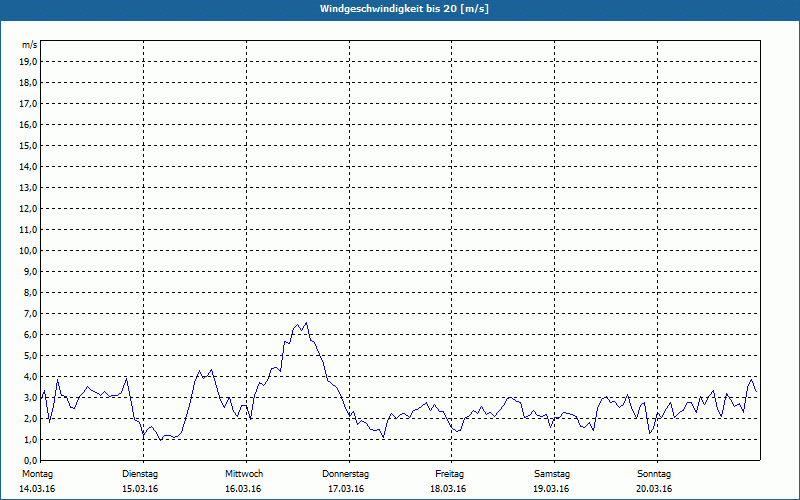Image resolution: width=800 pixels, height=500 pixels.
Task: Click the Donnerstag day label
Action: pyautogui.click(x=345, y=474)
